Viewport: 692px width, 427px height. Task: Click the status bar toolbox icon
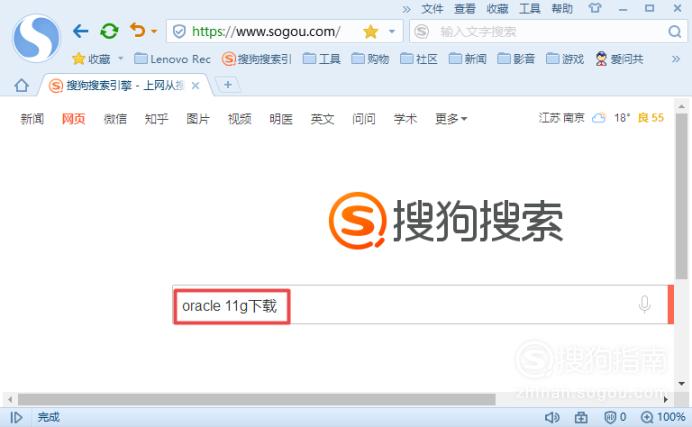(581, 417)
